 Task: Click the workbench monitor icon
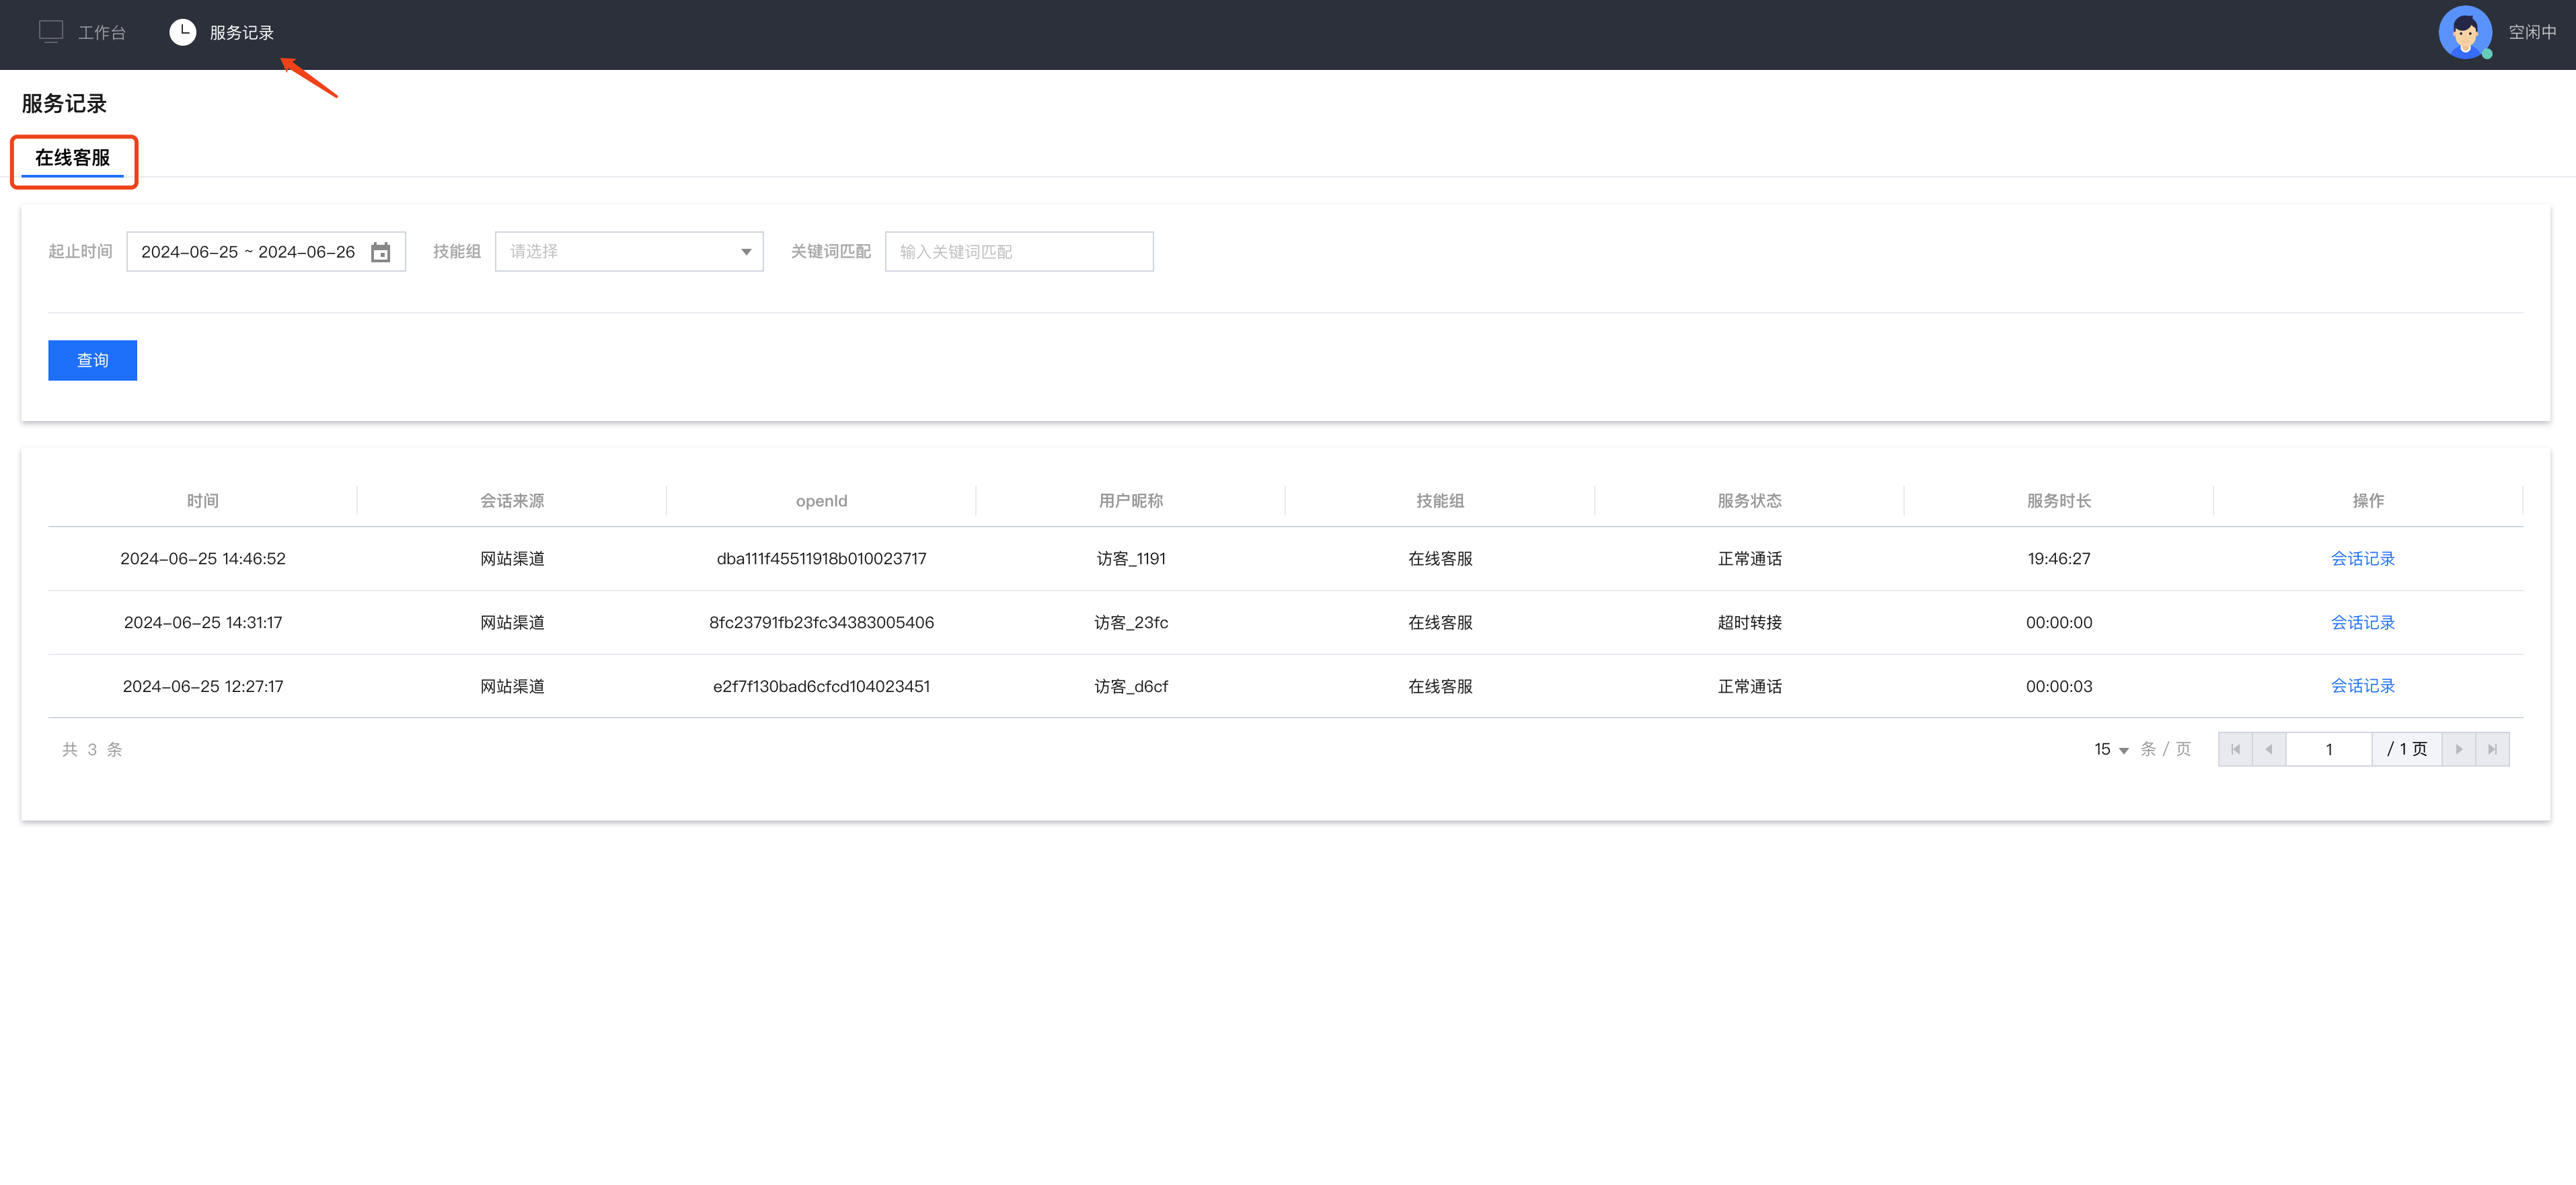pyautogui.click(x=51, y=32)
